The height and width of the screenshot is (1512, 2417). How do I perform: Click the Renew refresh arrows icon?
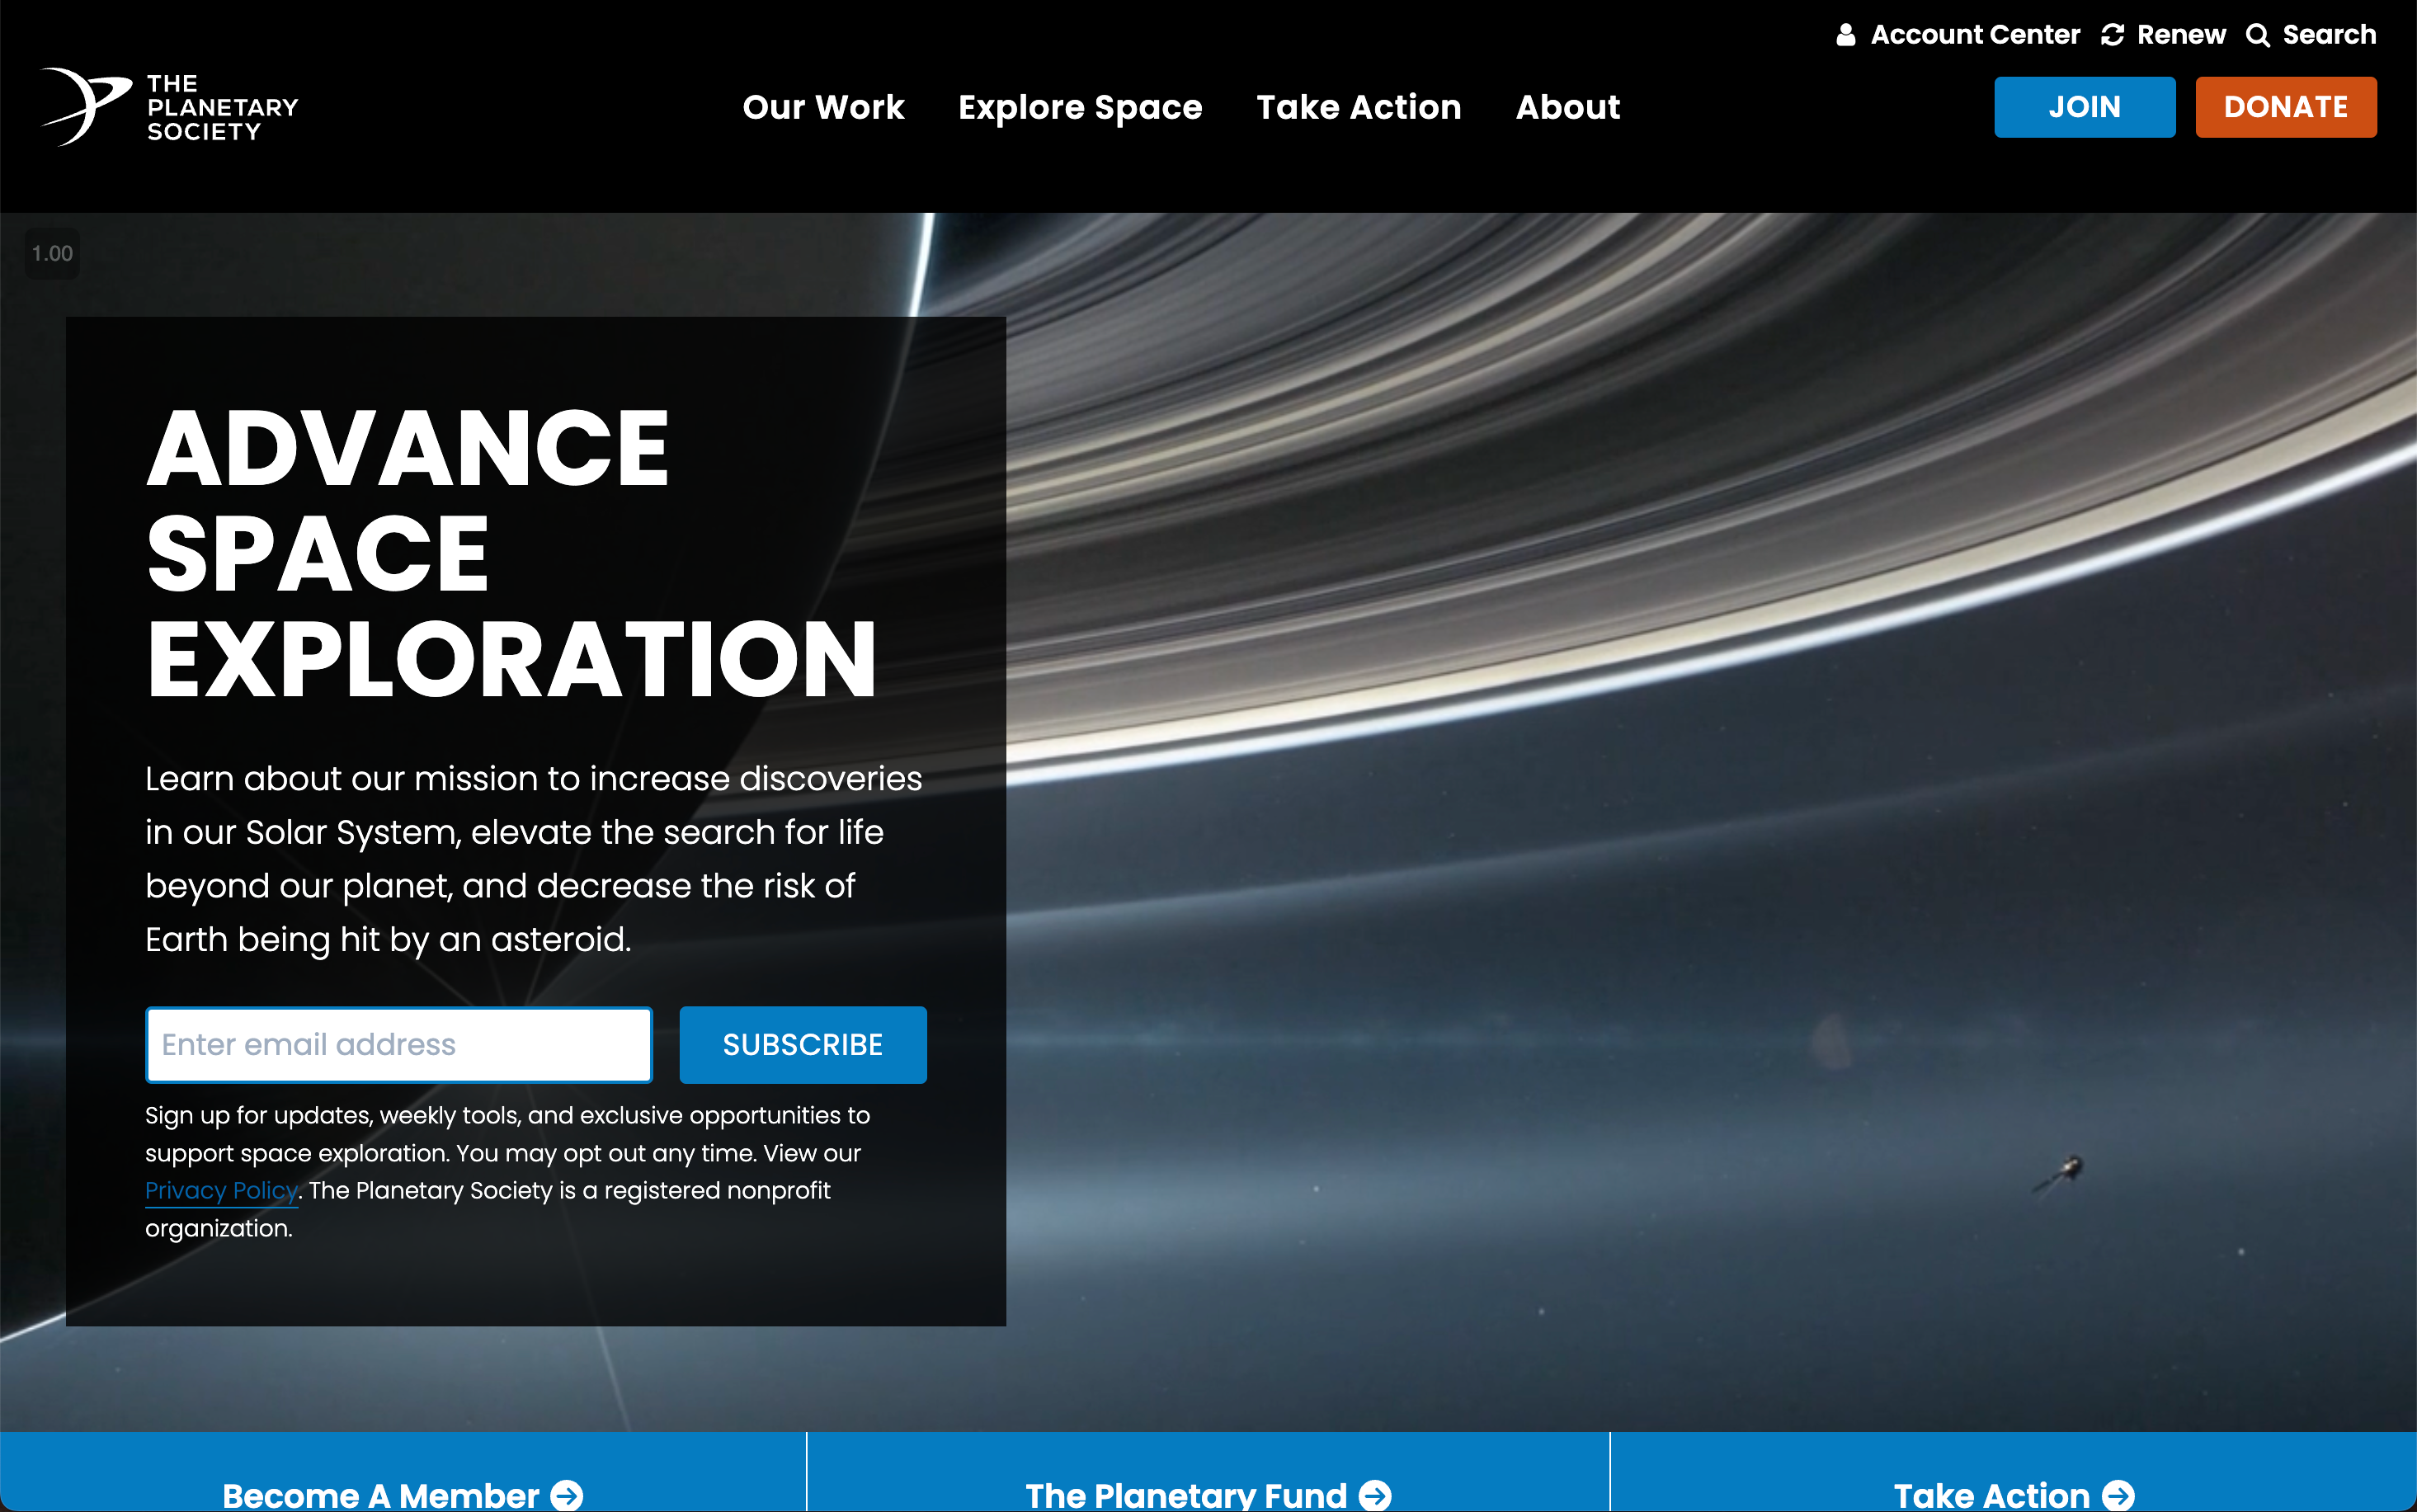(2112, 35)
